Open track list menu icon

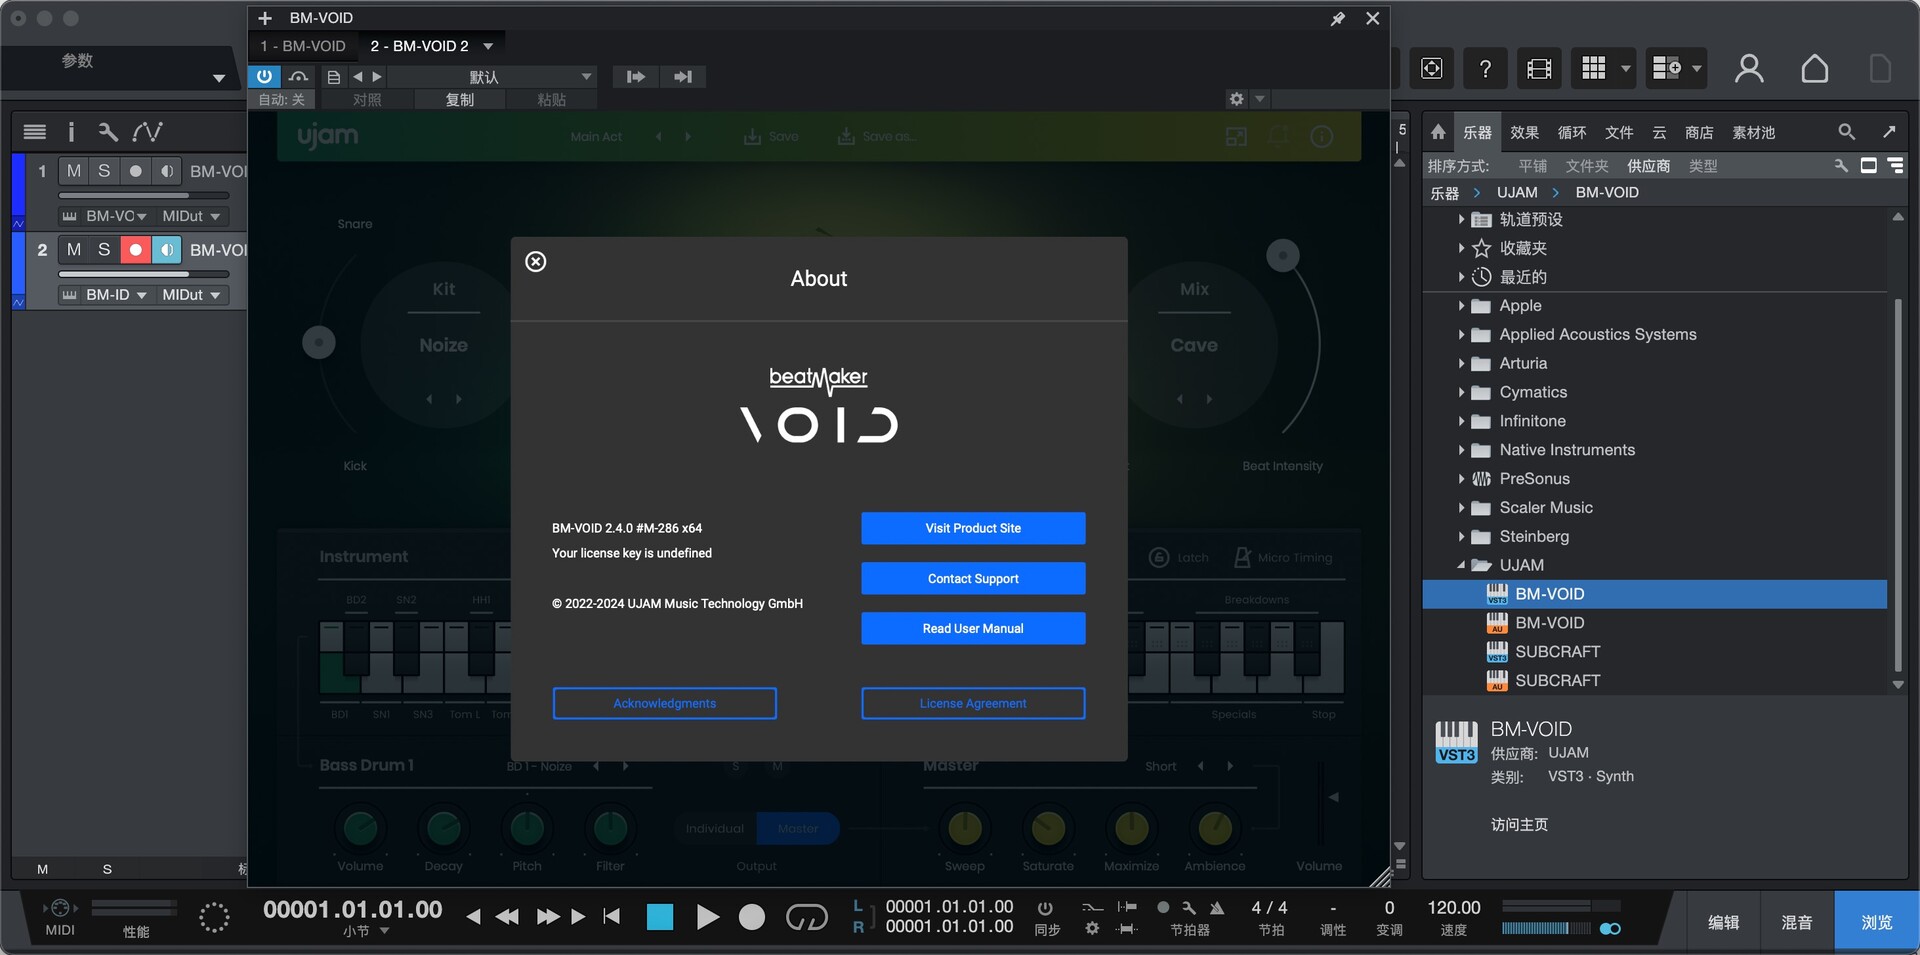35,131
